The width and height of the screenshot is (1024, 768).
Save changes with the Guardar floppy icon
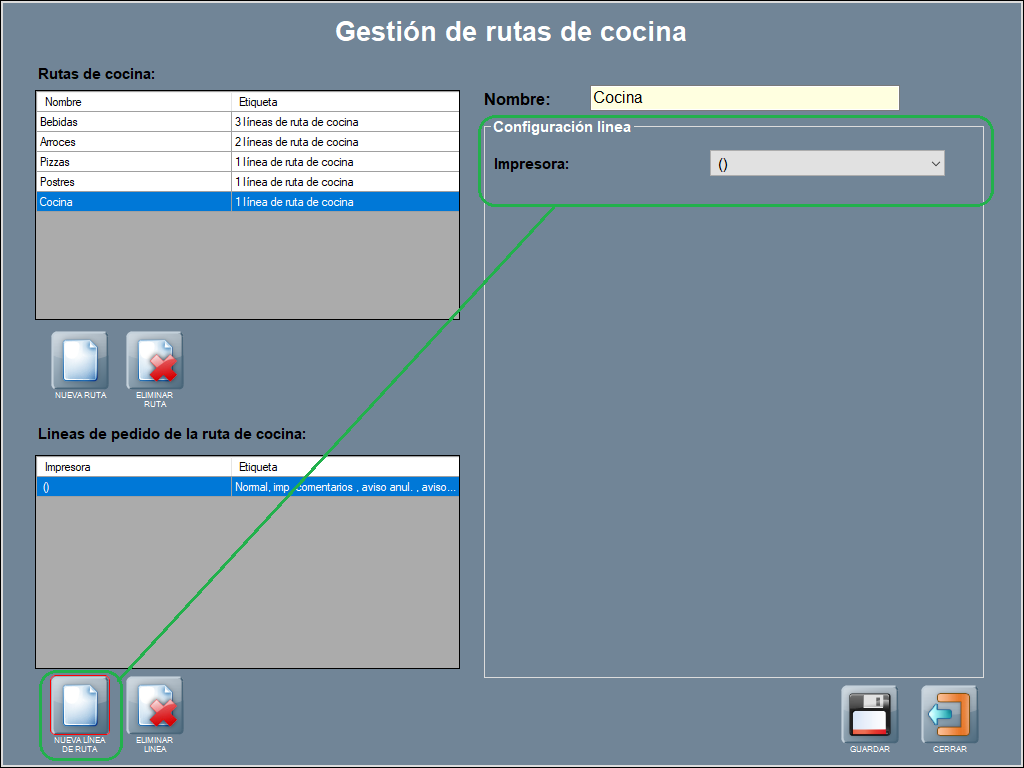point(869,714)
